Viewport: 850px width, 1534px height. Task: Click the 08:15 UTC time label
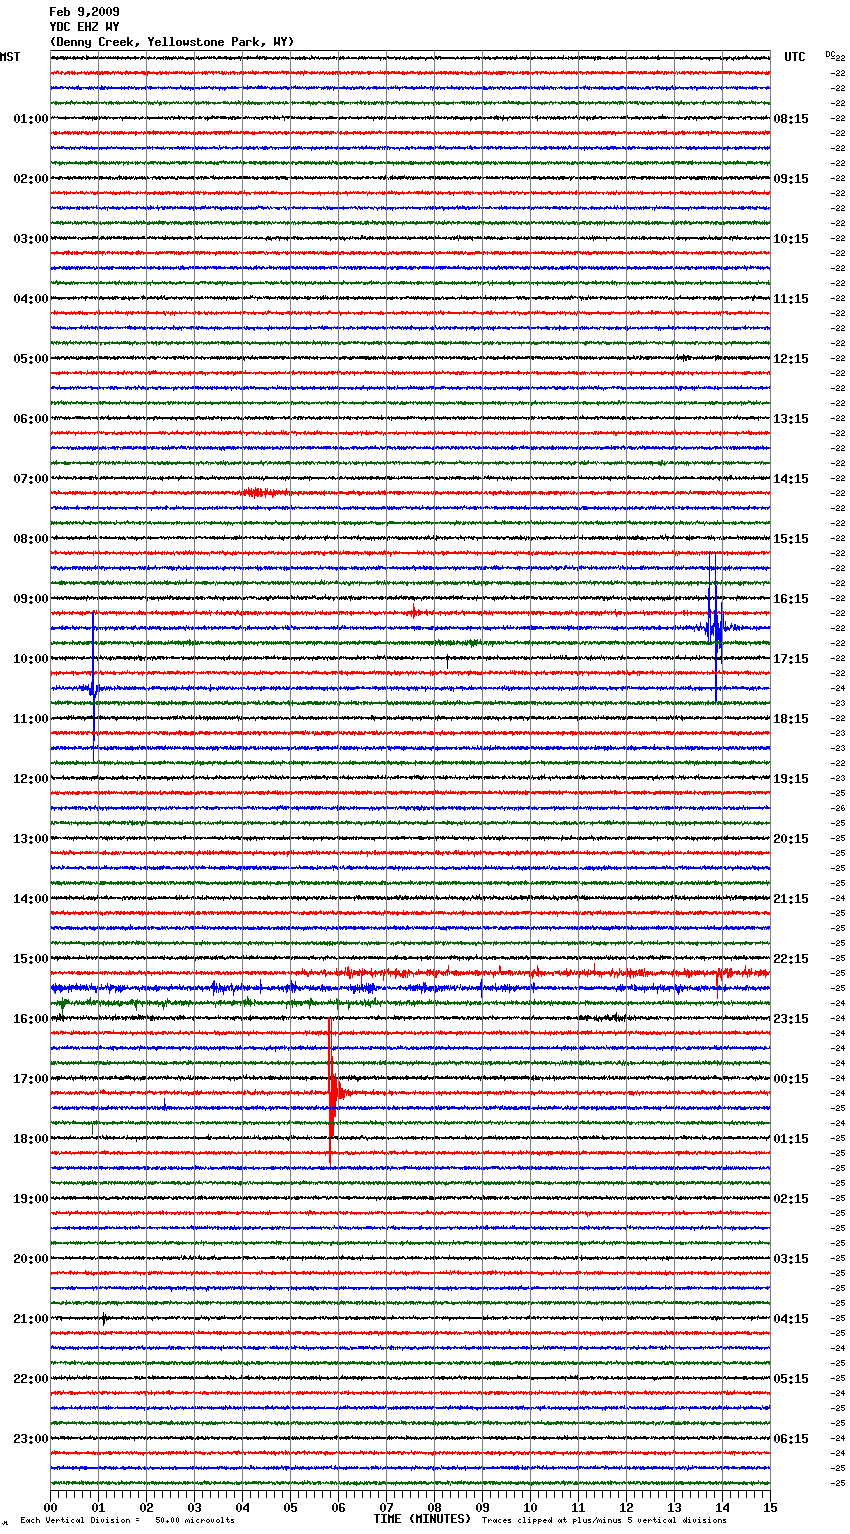pos(791,119)
